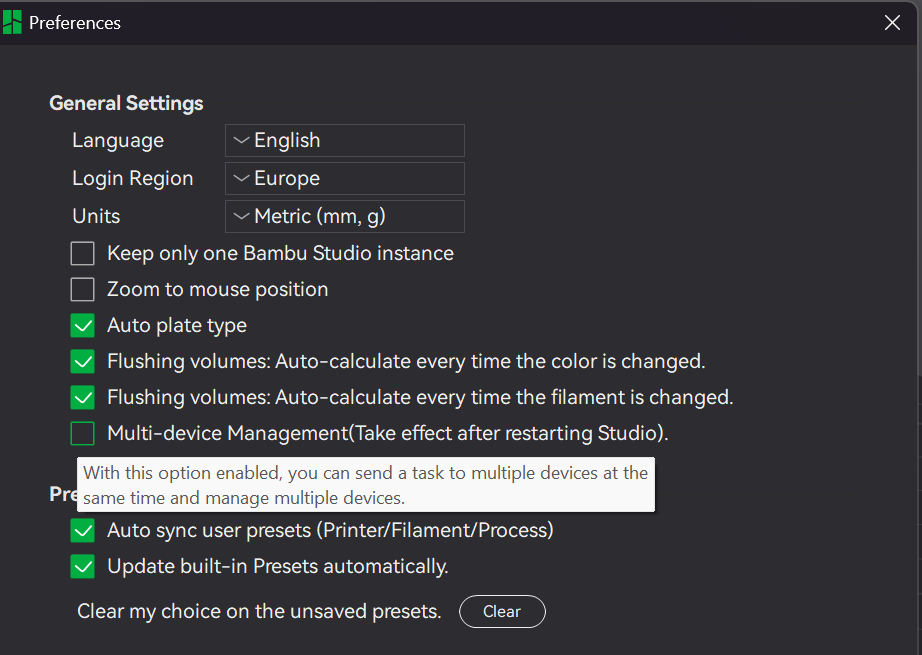Click the Language label text
The image size is (922, 655).
point(118,141)
